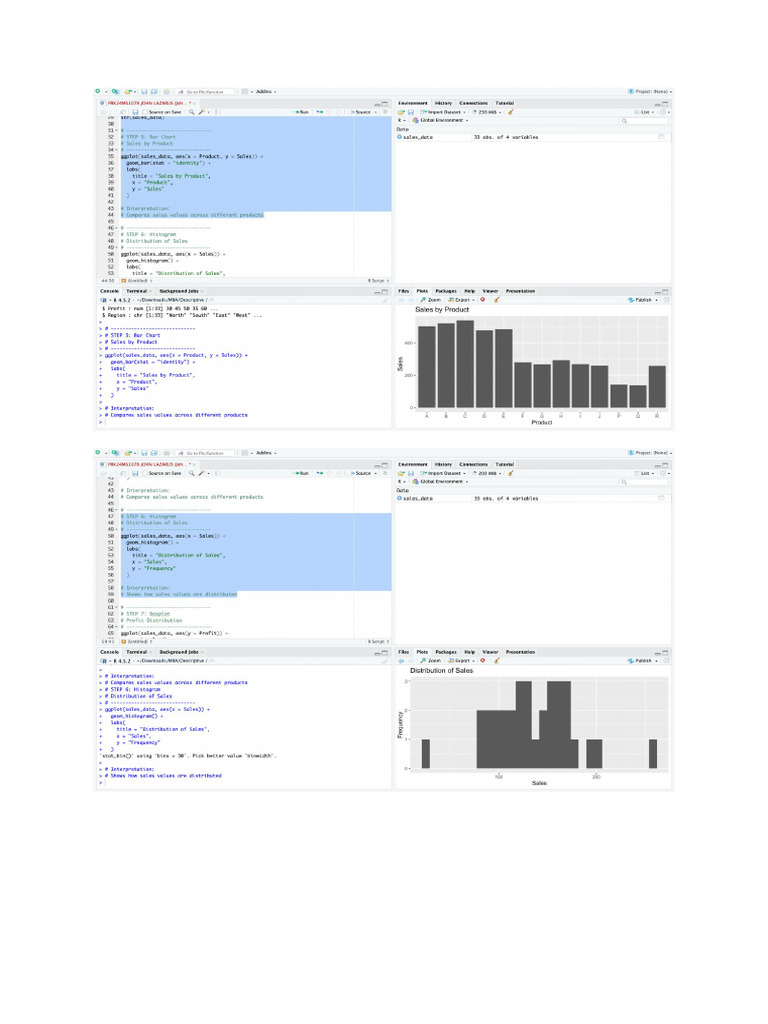The image size is (768, 1024).
Task: Open Addins dropdown in bar chart window
Action: click(x=266, y=91)
